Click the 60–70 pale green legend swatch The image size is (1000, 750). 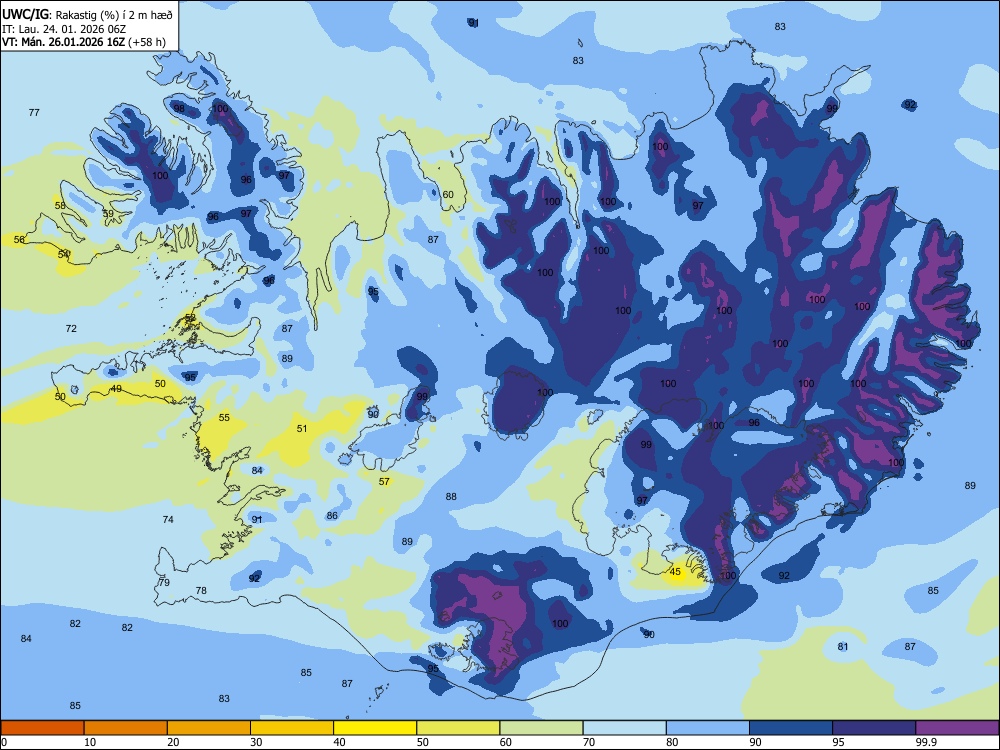point(541,728)
